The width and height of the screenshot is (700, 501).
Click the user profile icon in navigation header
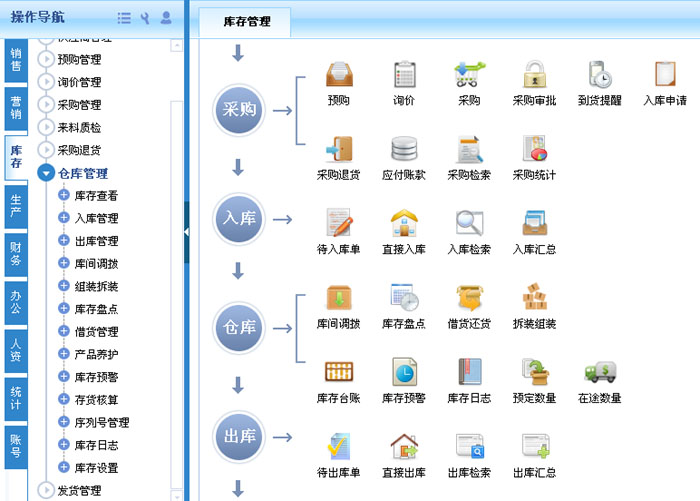point(166,18)
